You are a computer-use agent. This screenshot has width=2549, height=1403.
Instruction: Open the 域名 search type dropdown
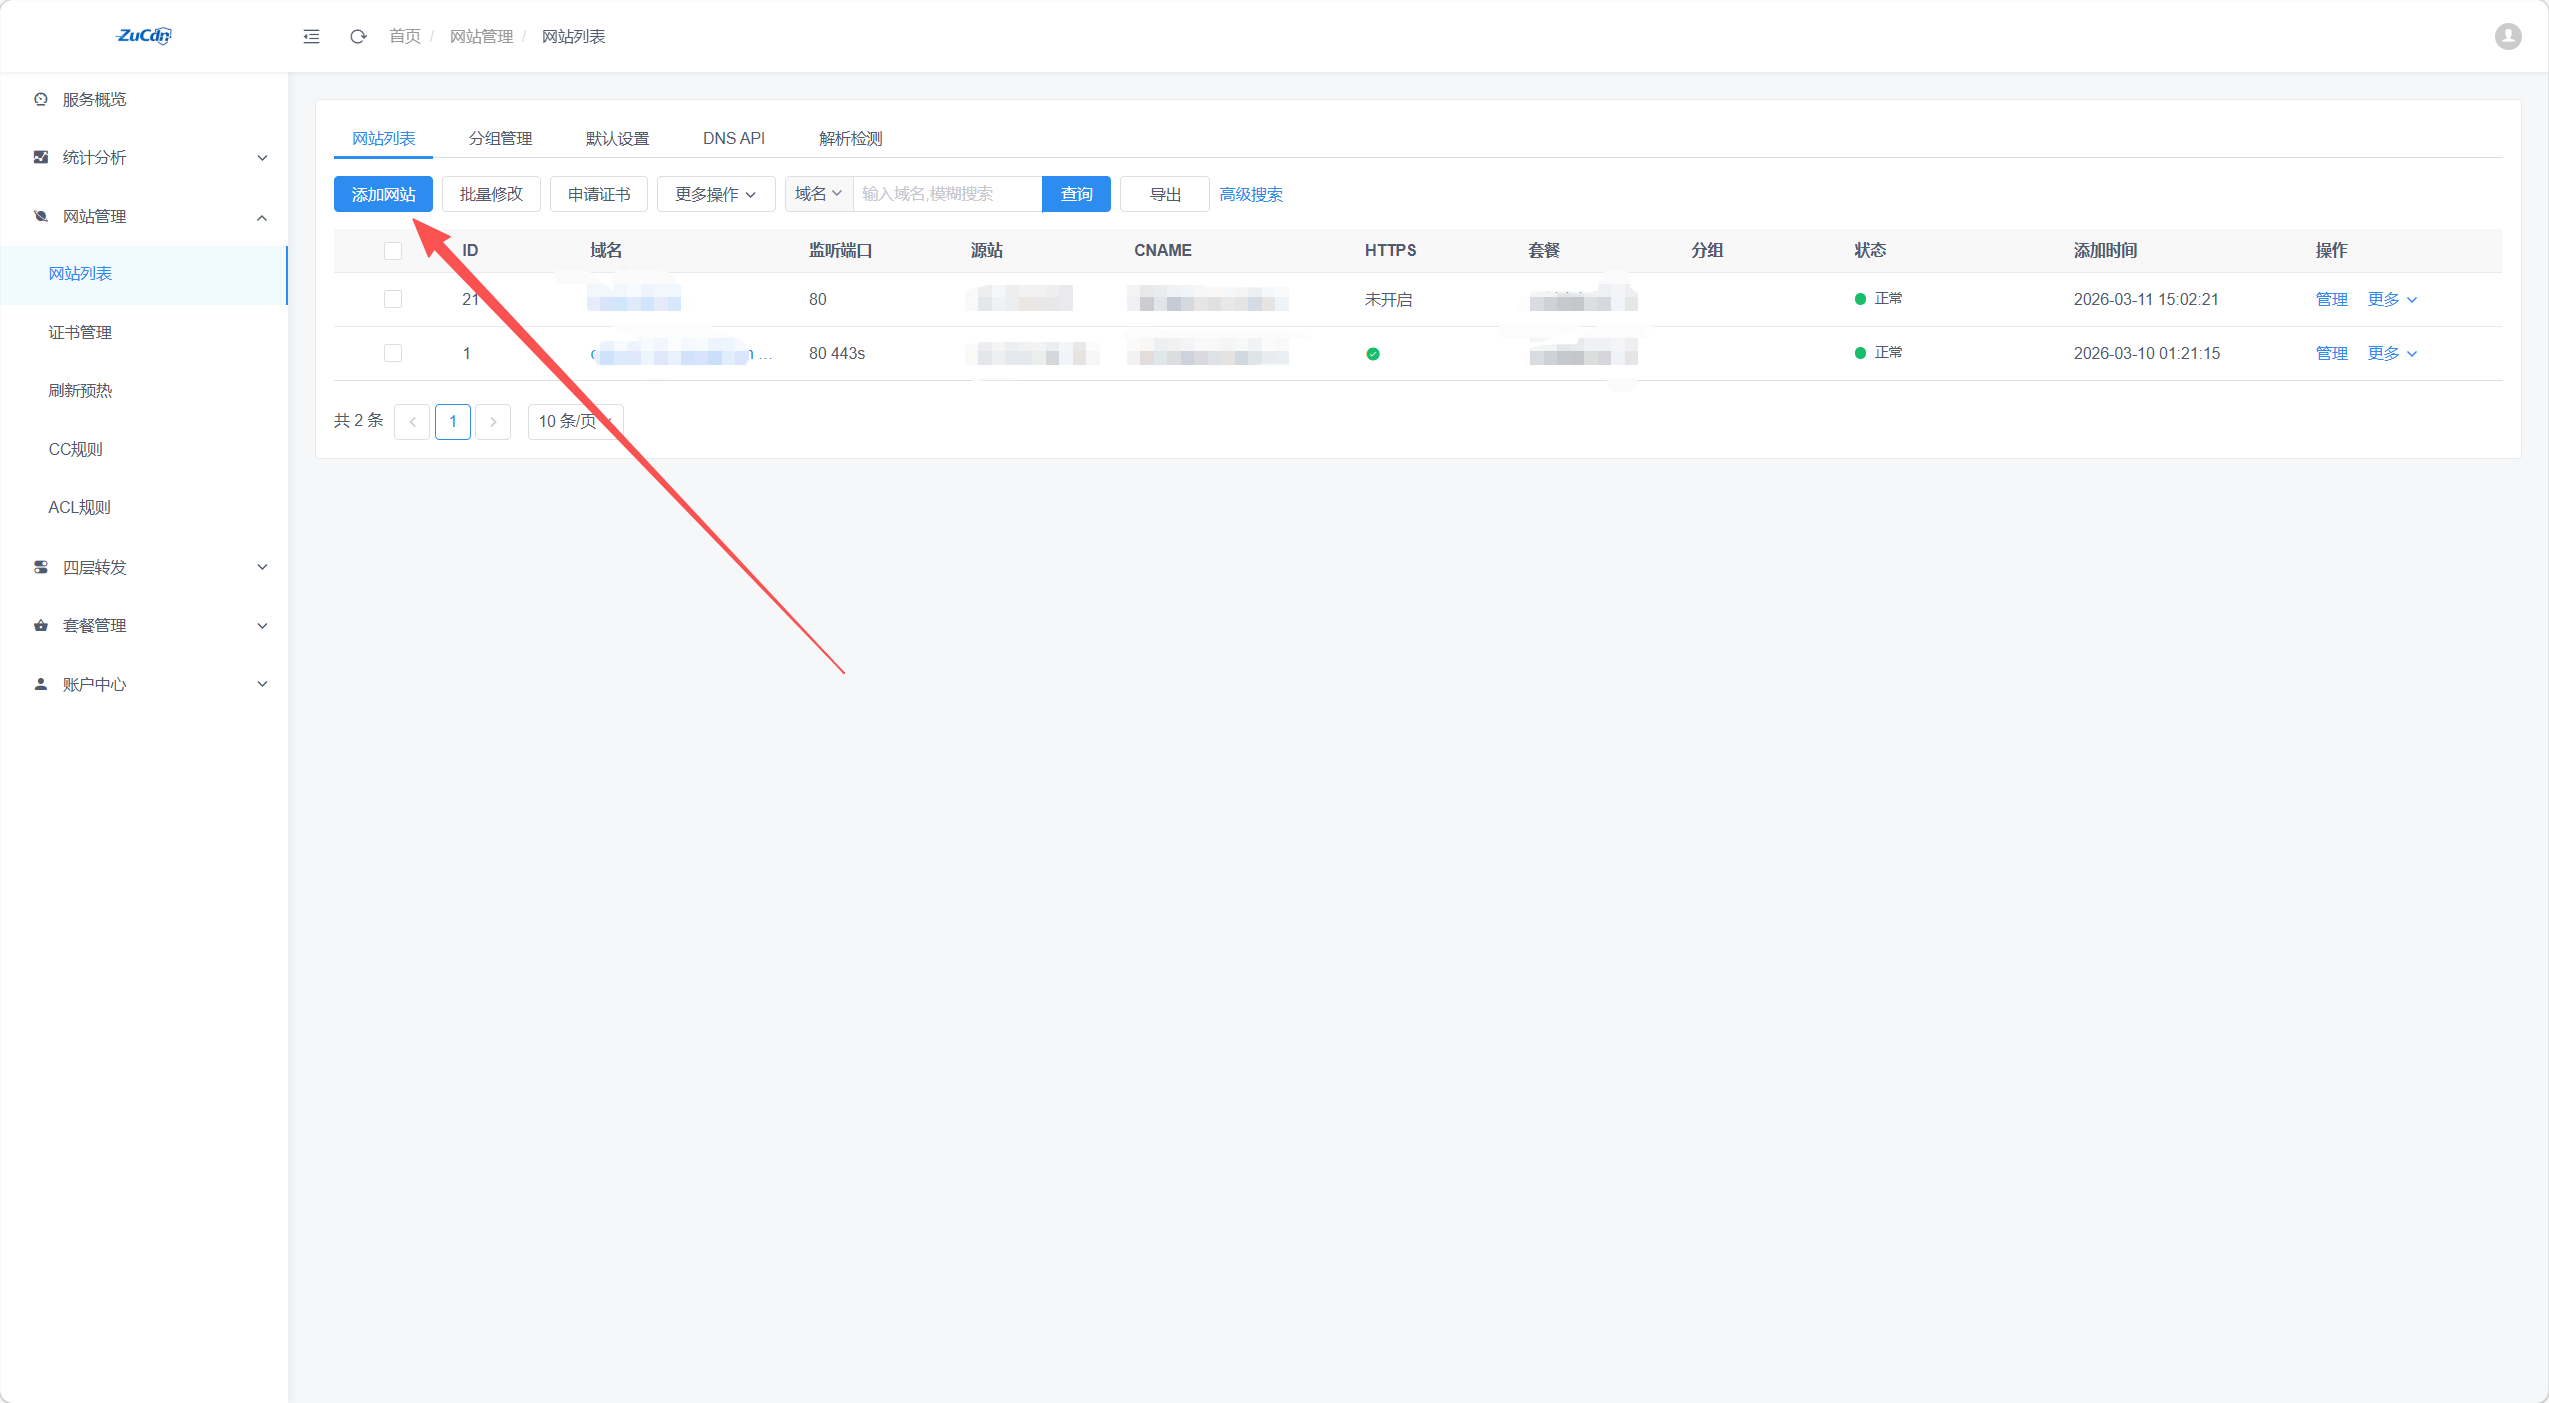(818, 194)
